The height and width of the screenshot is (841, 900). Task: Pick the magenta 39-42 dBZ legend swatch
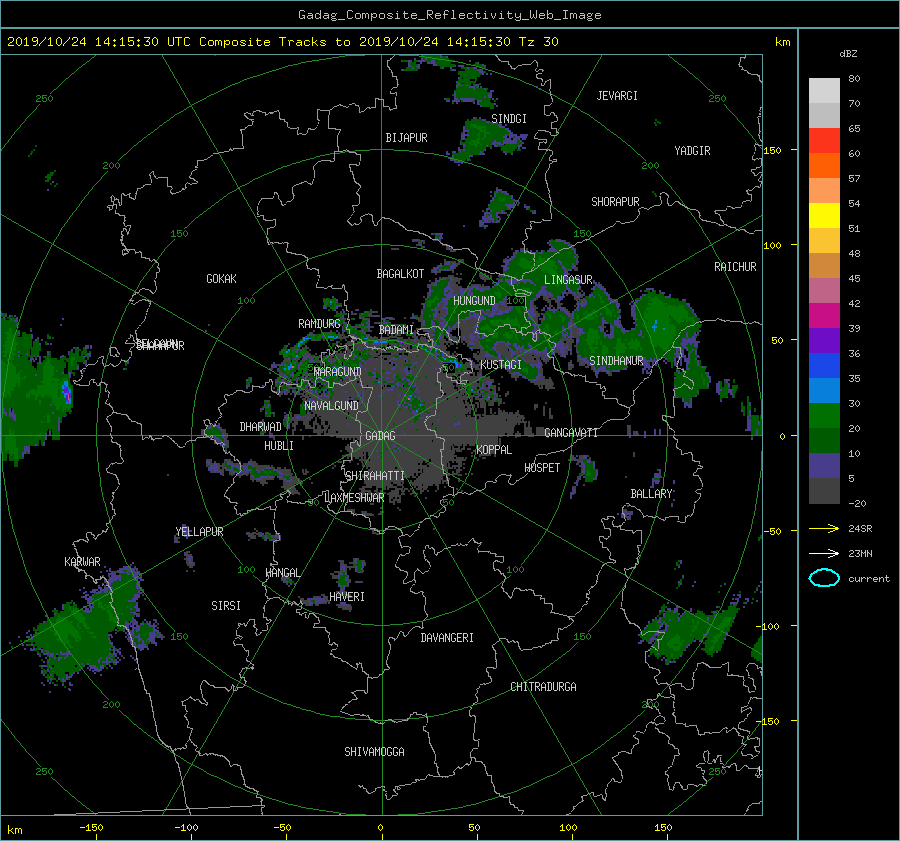pyautogui.click(x=824, y=315)
